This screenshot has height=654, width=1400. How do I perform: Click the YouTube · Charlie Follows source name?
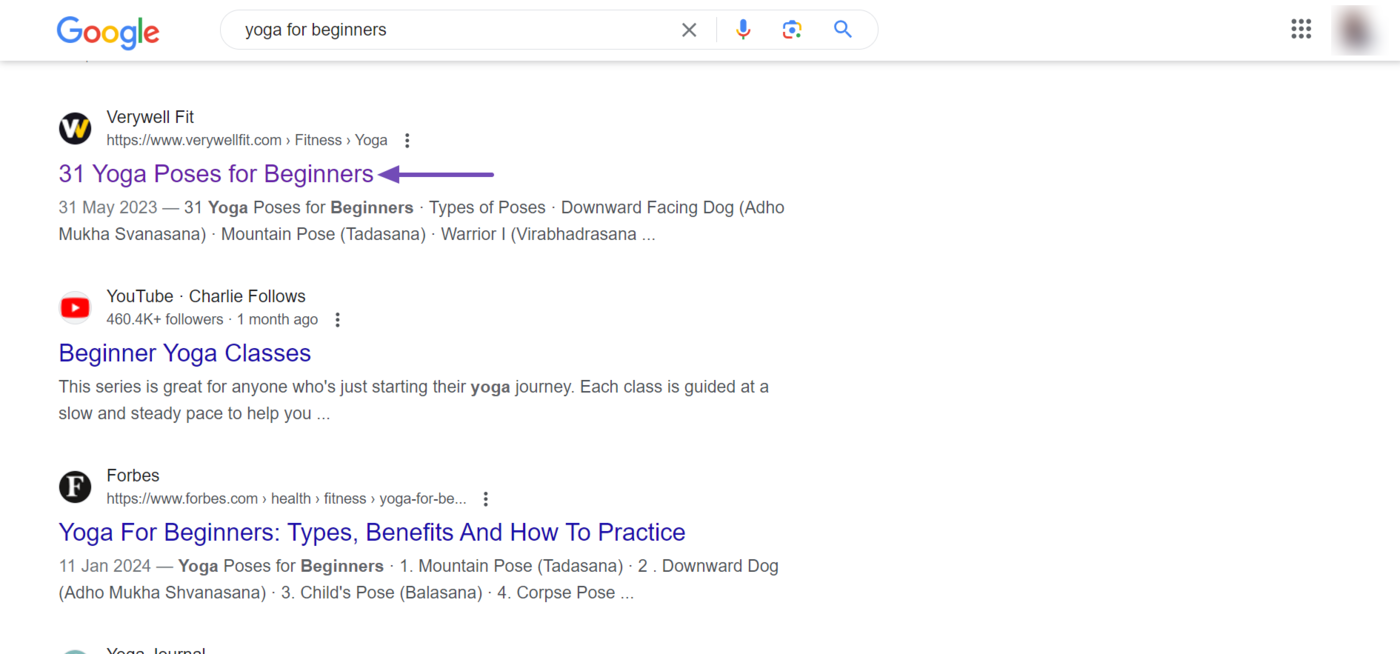tap(206, 296)
